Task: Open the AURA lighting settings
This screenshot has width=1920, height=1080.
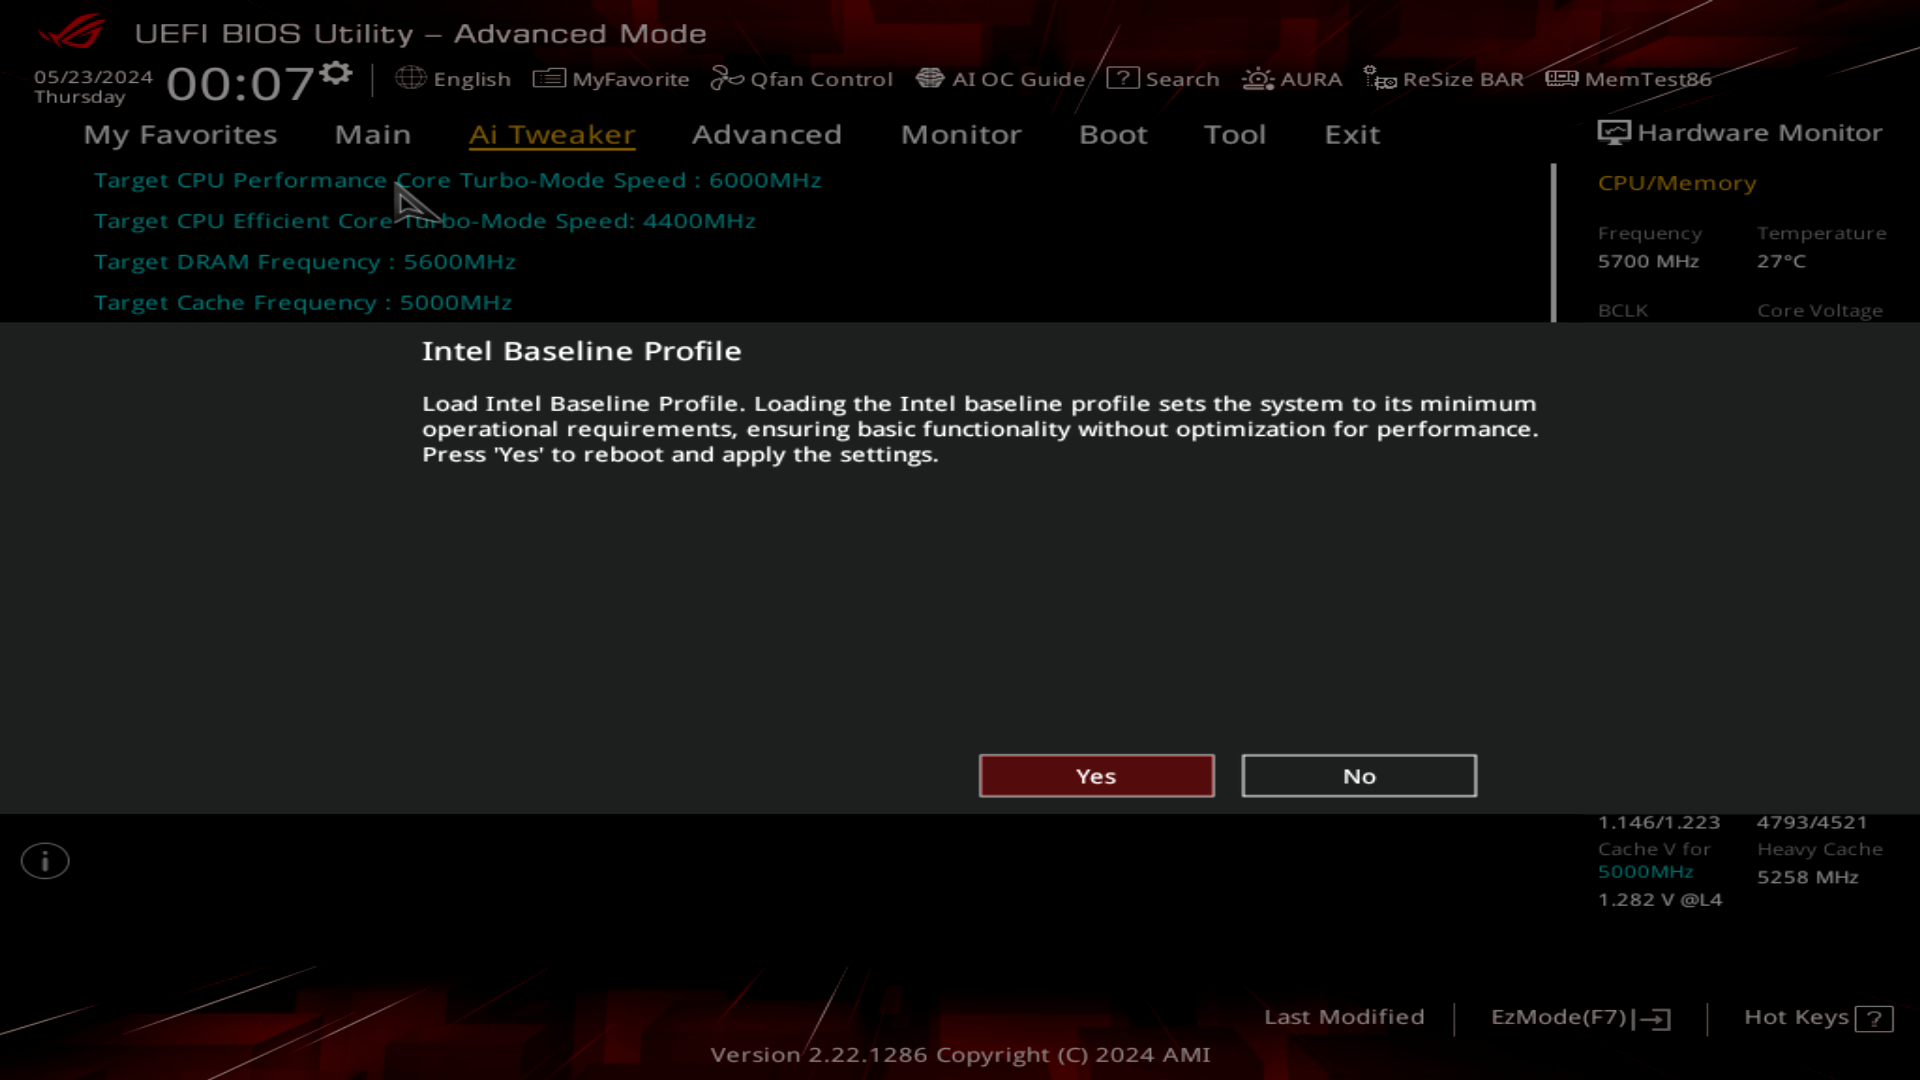Action: pyautogui.click(x=1291, y=79)
